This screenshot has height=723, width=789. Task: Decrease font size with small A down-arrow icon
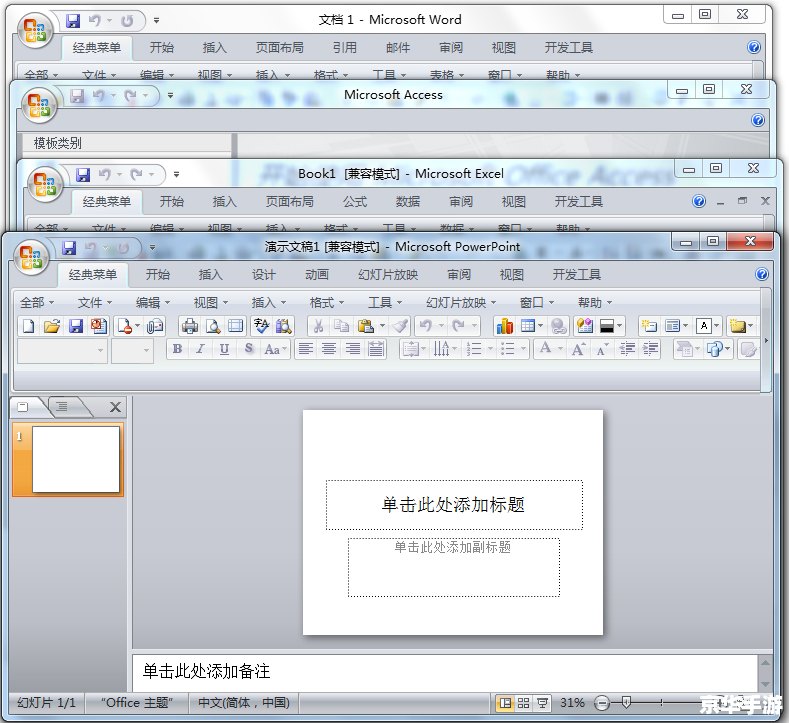pyautogui.click(x=601, y=349)
